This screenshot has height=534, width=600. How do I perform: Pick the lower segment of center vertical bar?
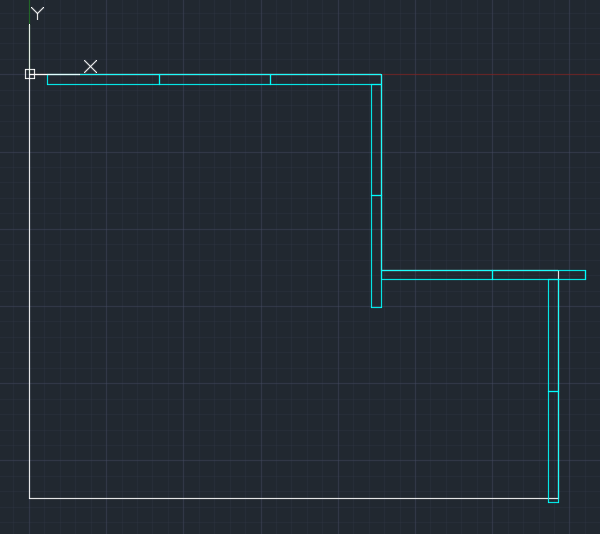(376, 251)
